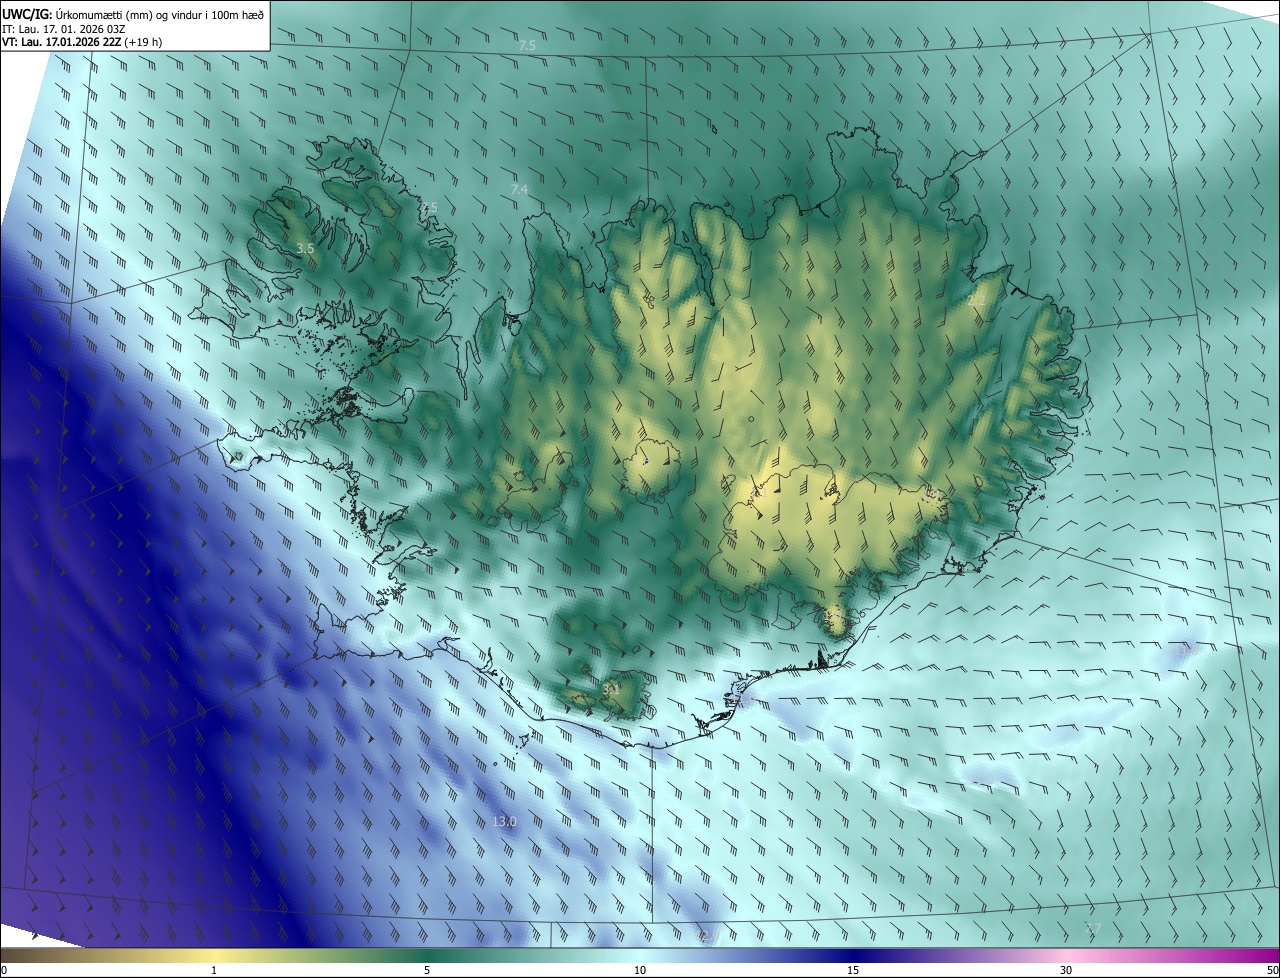The image size is (1280, 978).
Task: Select the line 'IT: Lau. 17. 01. 2026 03Z'
Action: pos(63,28)
